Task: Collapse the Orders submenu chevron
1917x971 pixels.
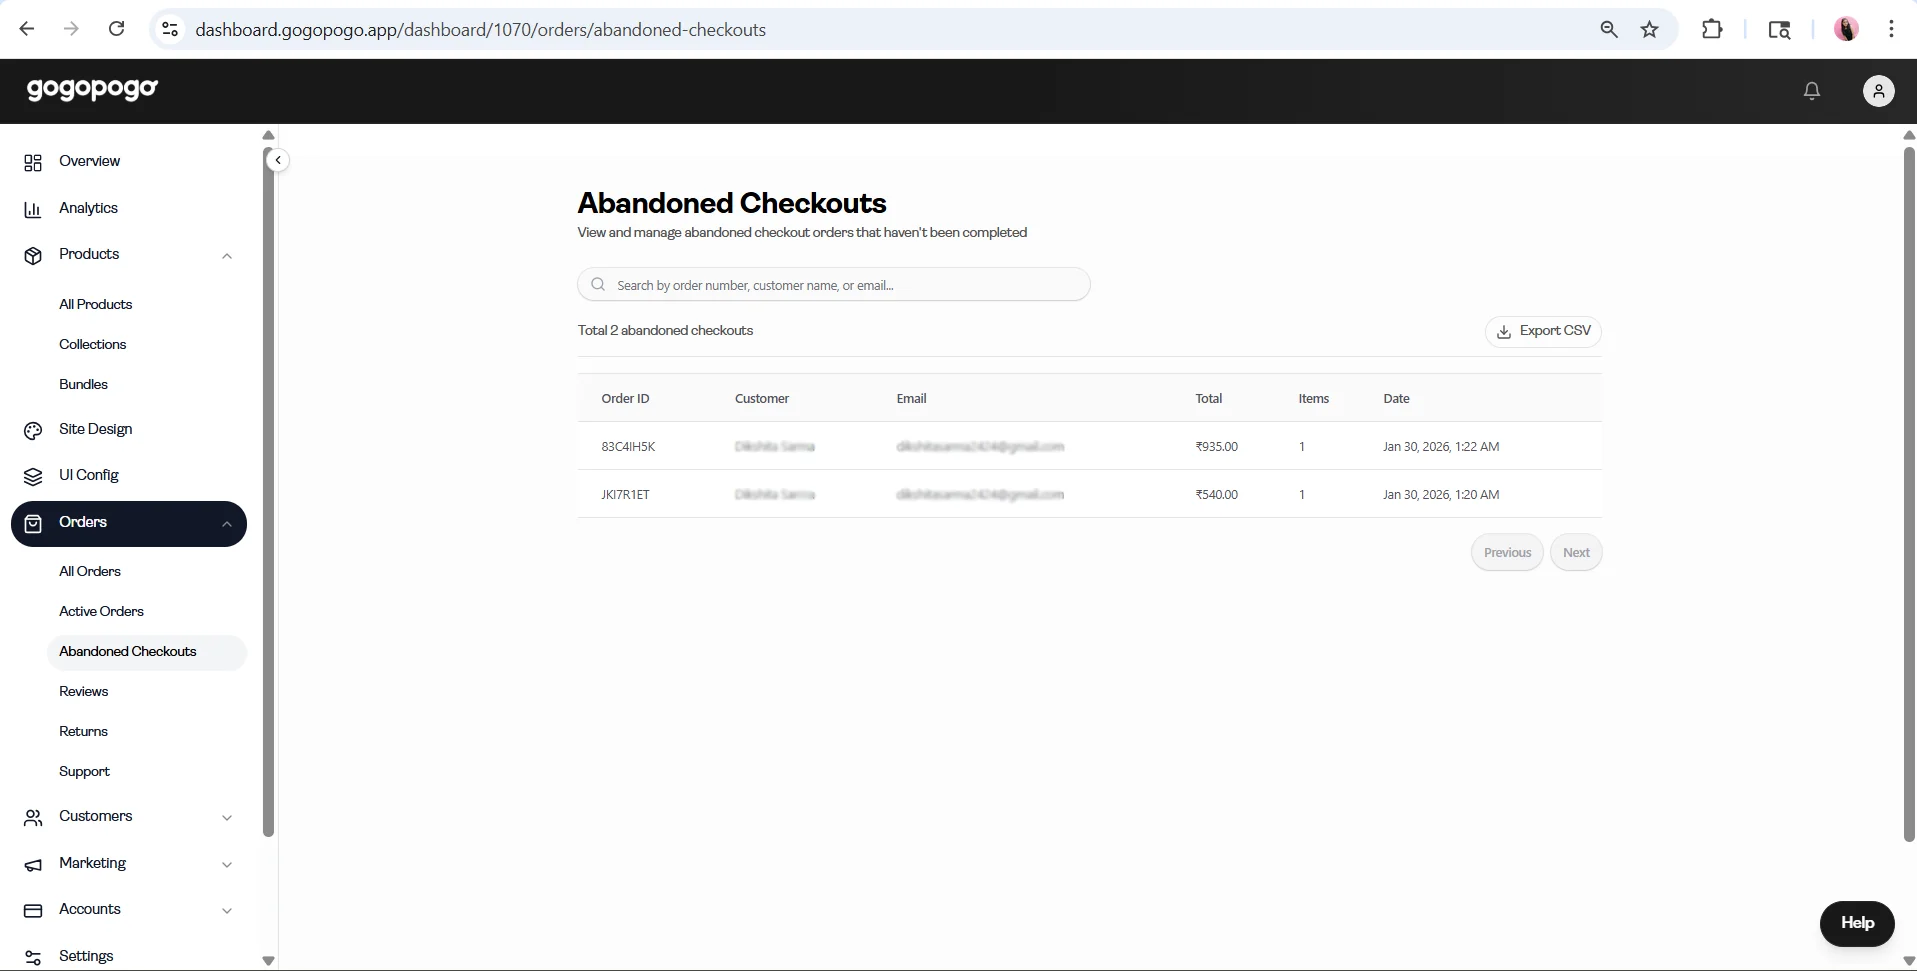Action: click(227, 524)
